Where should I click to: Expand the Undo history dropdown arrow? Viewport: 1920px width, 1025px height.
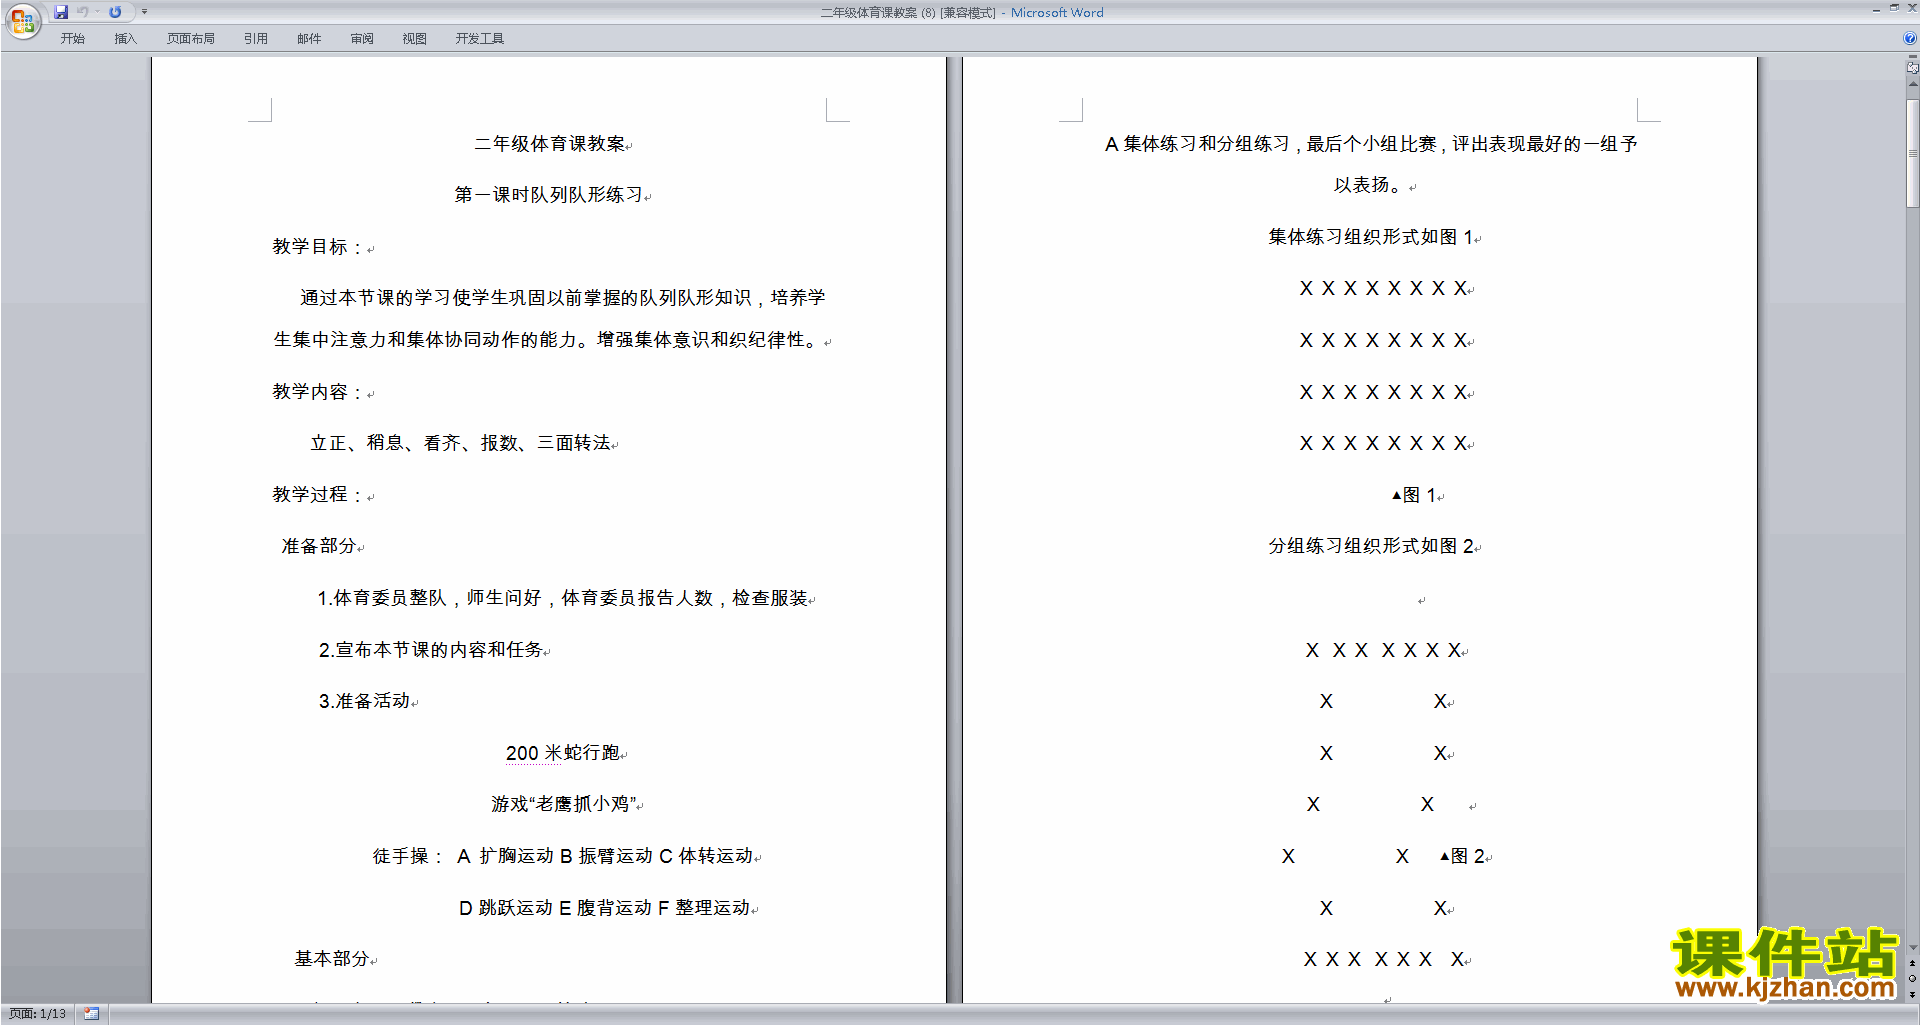point(97,12)
